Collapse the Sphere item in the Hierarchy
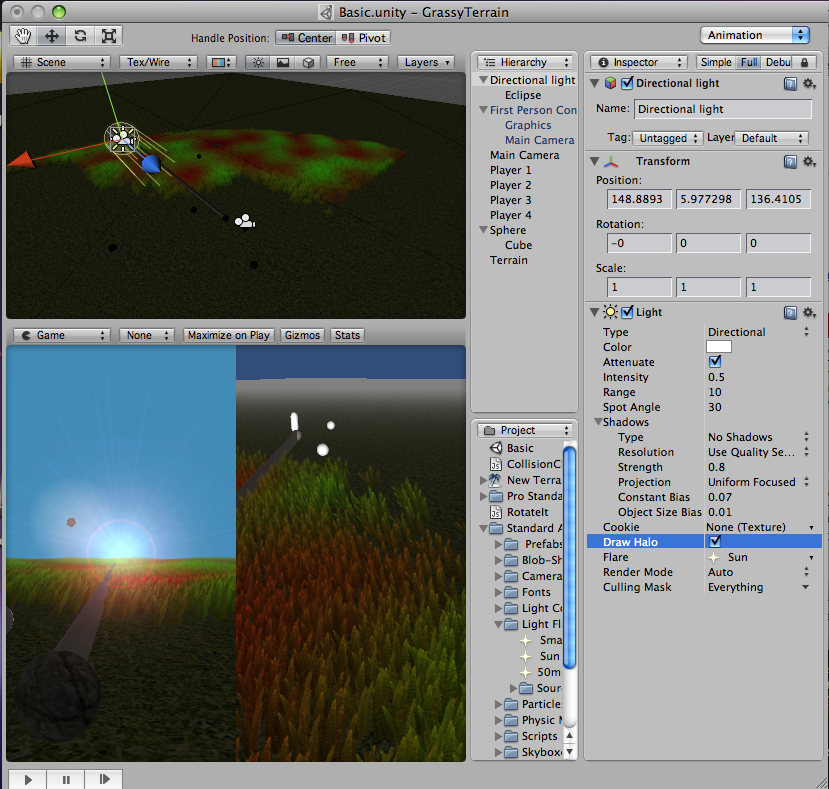Screen dimensions: 829x789 [x=482, y=230]
